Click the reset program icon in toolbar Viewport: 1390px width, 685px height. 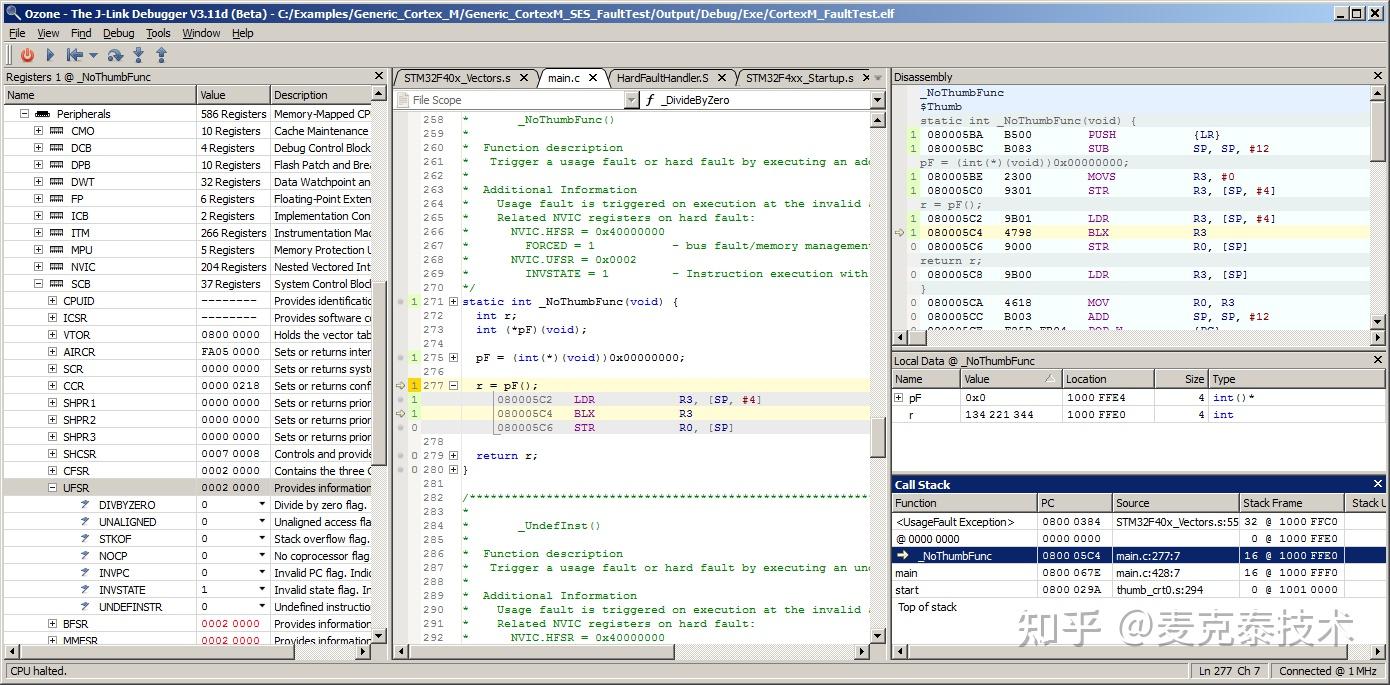pyautogui.click(x=75, y=56)
